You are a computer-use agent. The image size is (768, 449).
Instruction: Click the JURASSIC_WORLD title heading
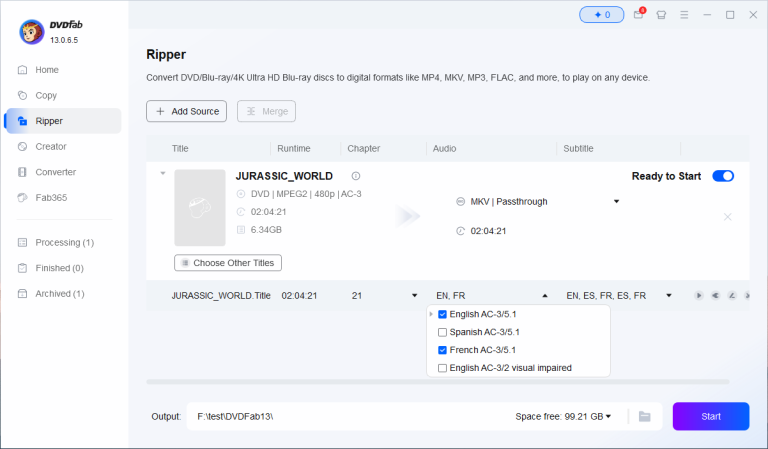pos(284,176)
